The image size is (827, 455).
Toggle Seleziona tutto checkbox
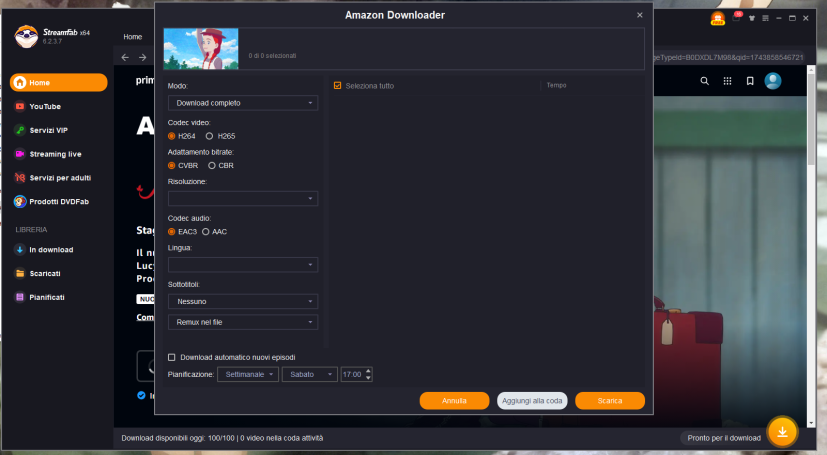pyautogui.click(x=338, y=85)
